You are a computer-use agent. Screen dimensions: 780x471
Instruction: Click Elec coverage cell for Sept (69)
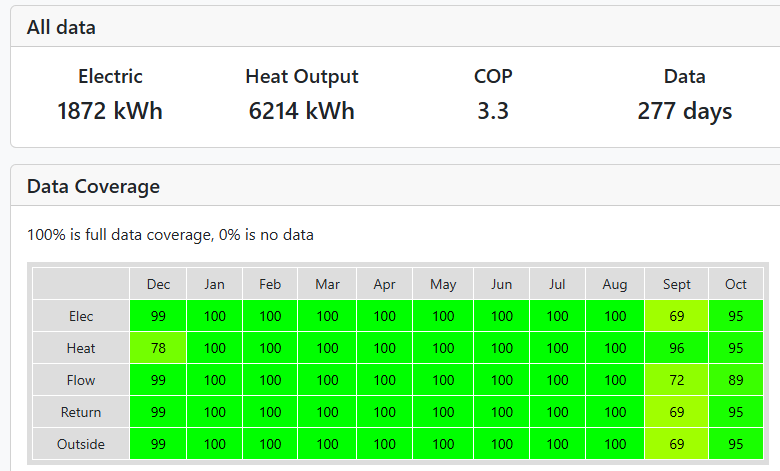676,316
